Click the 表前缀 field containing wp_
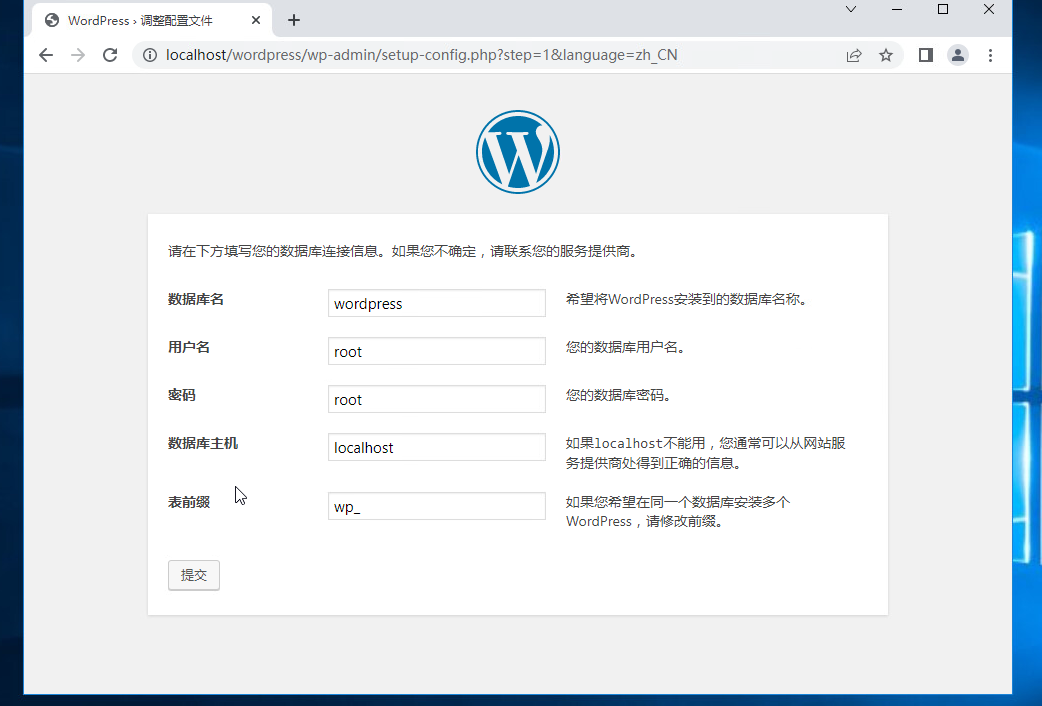The height and width of the screenshot is (706, 1042). pyautogui.click(x=436, y=506)
